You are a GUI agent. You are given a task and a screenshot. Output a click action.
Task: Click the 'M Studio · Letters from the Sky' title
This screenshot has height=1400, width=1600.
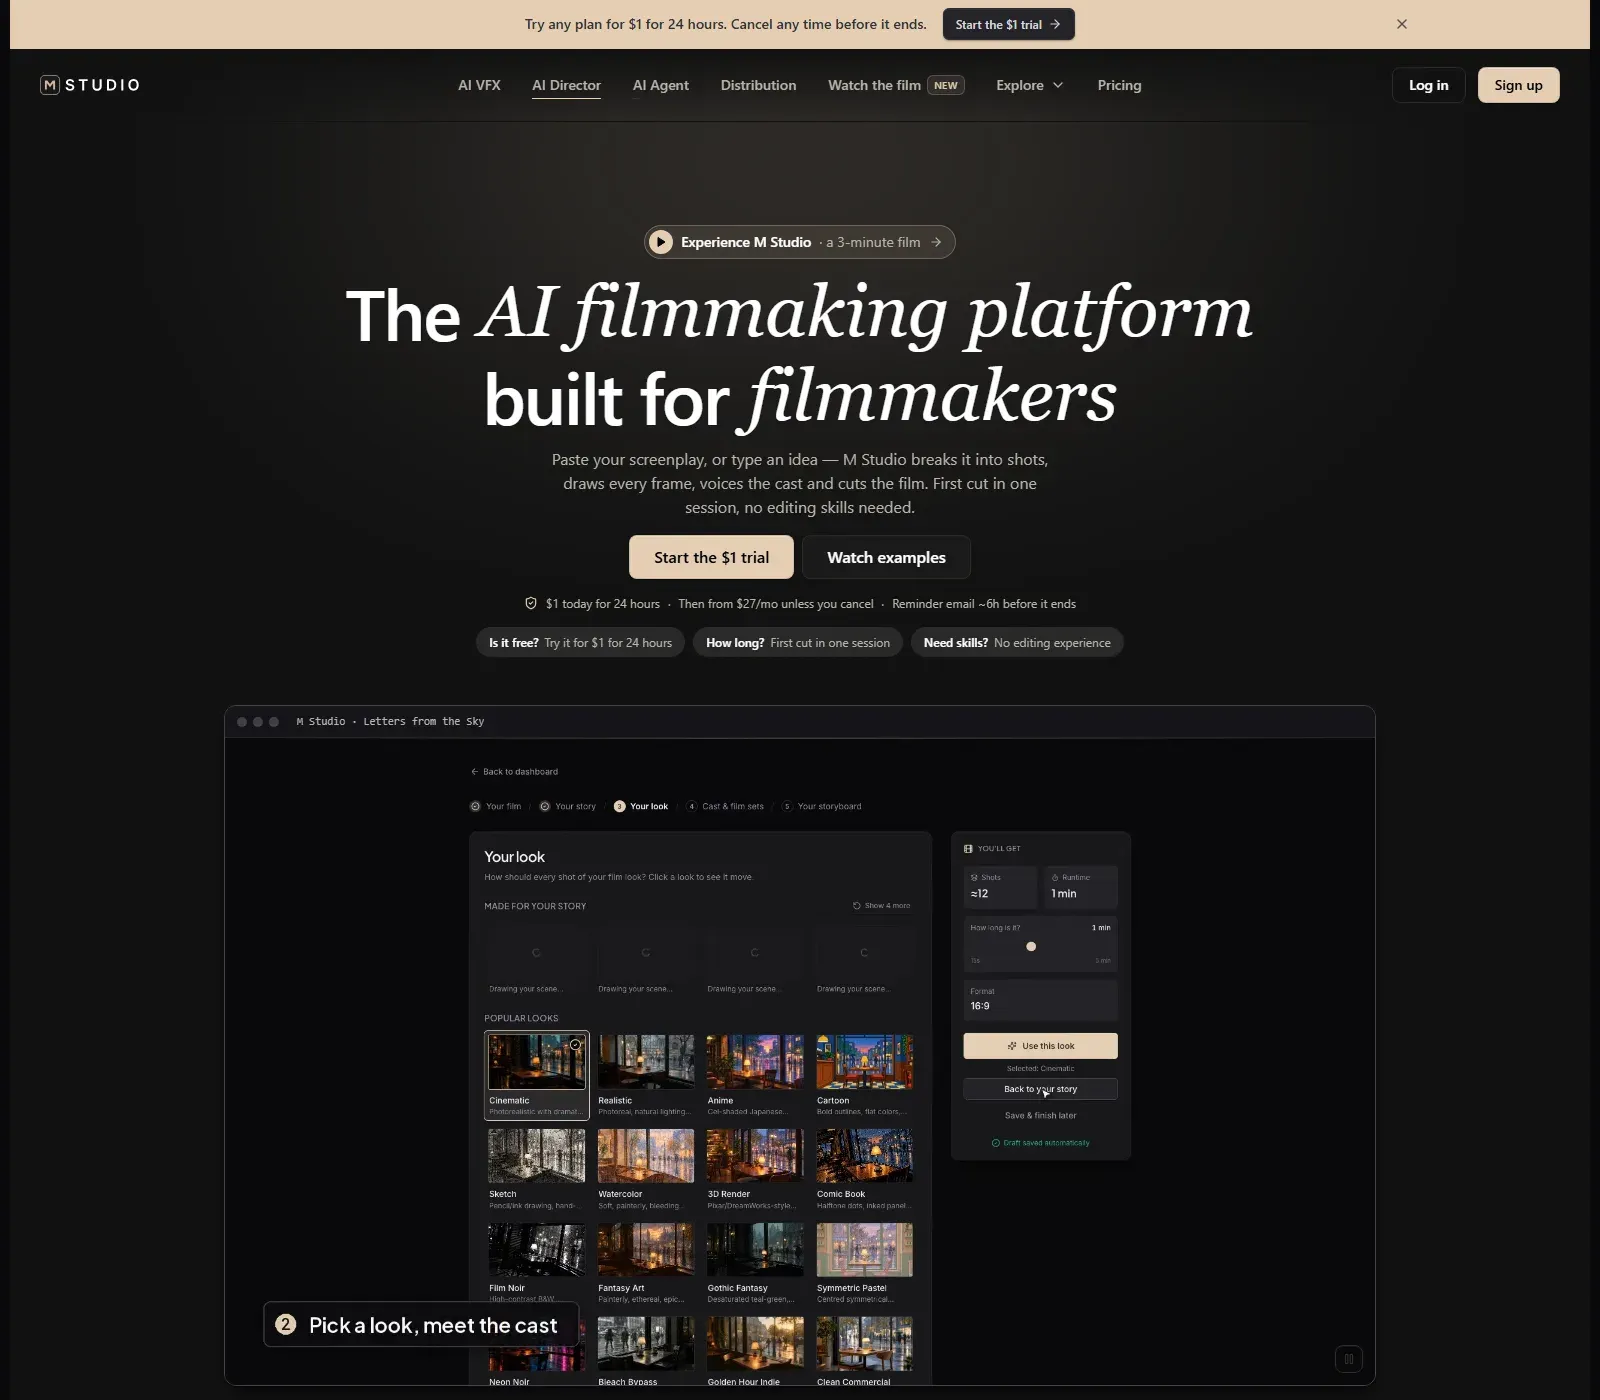[390, 721]
